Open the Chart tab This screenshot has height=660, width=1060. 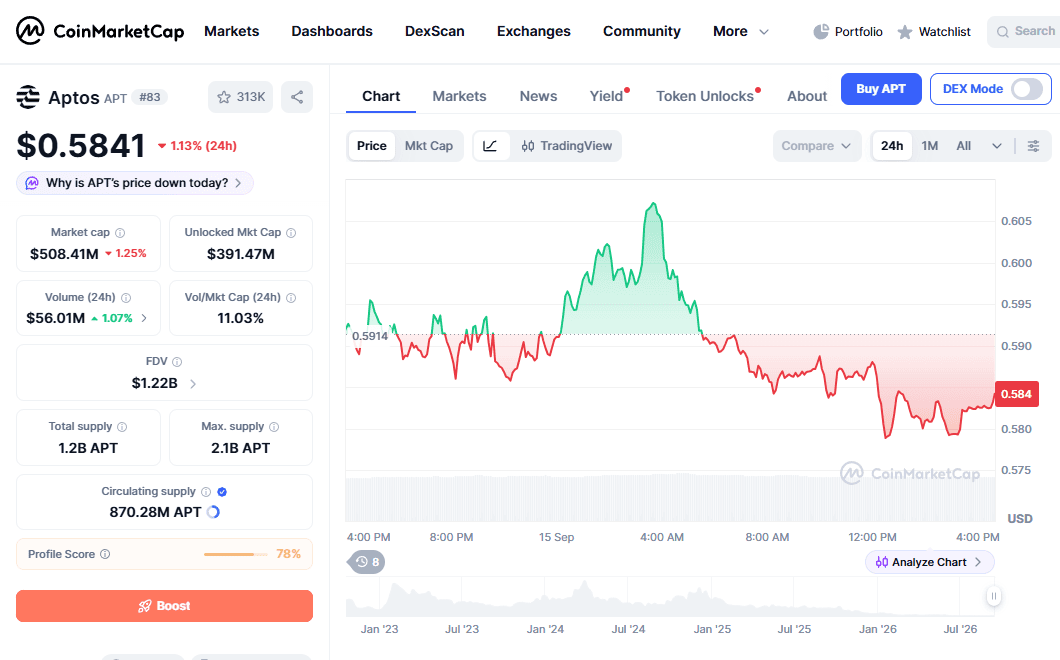tap(381, 96)
